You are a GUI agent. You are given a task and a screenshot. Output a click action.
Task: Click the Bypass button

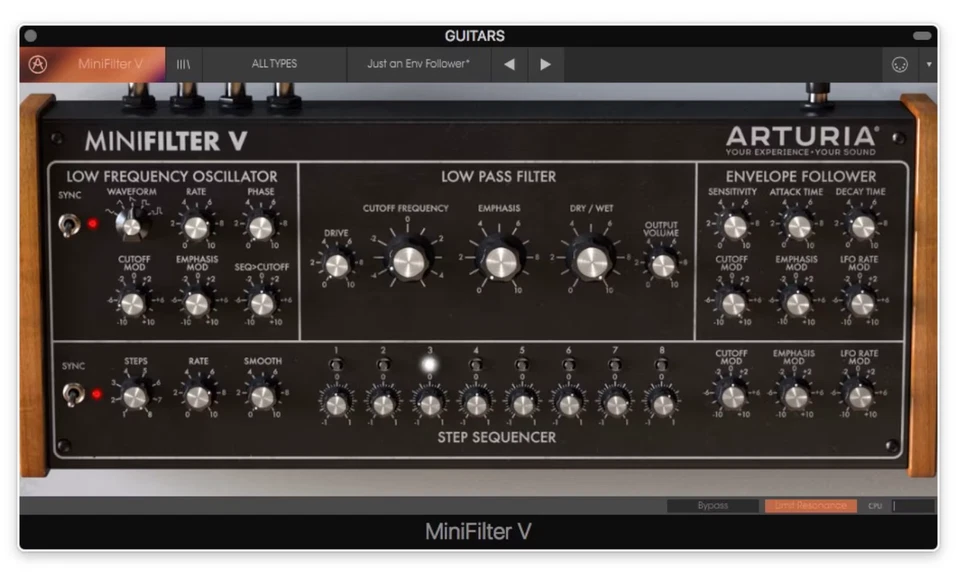click(712, 506)
